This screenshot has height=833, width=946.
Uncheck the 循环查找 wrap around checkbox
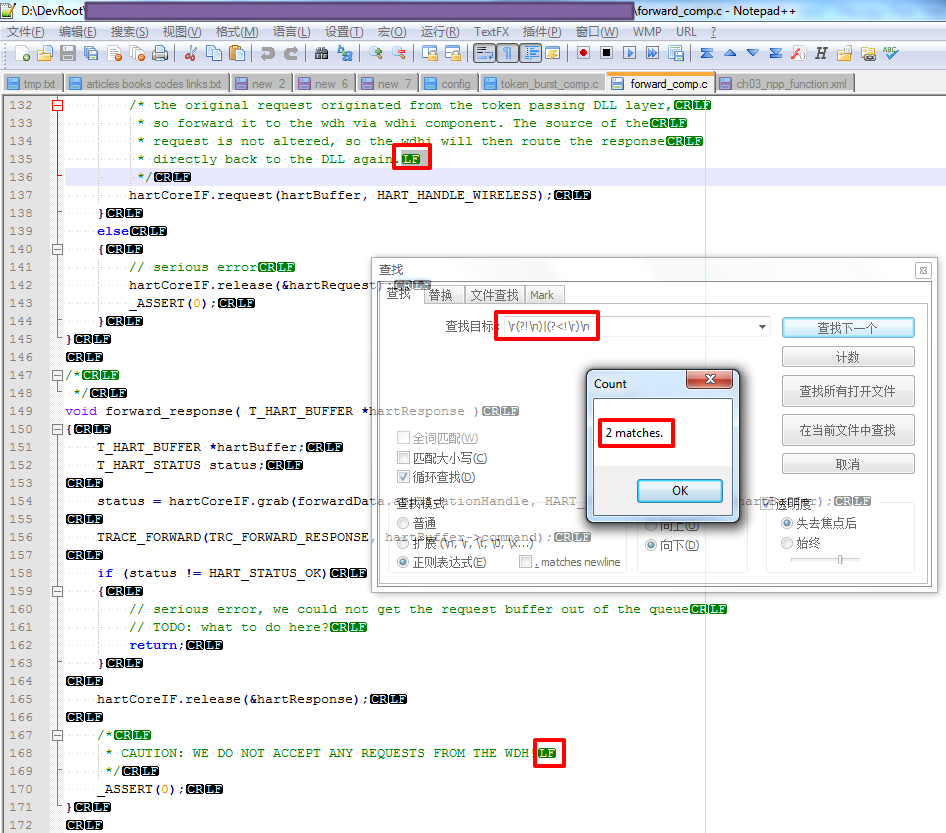coord(404,477)
